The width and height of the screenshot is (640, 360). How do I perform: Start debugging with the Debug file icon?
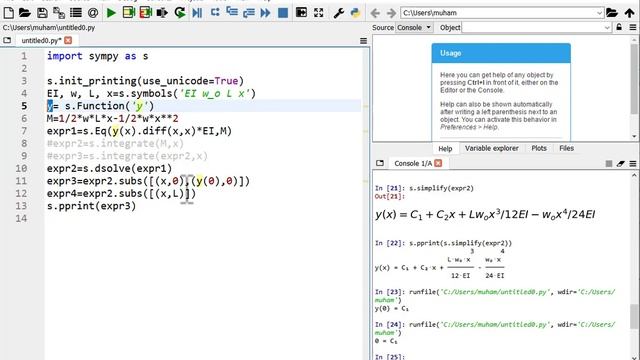coord(197,13)
